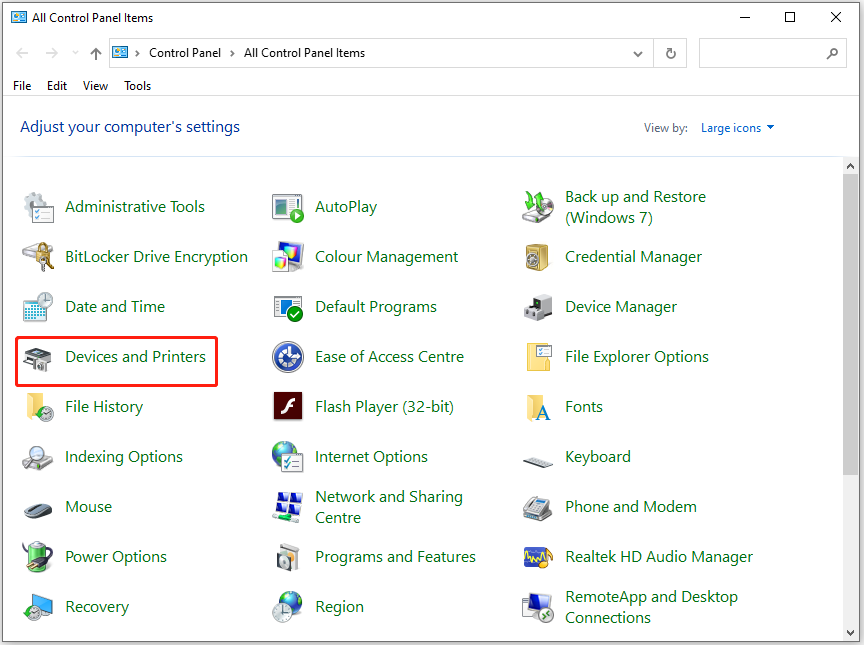Go up one folder level arrow
Image resolution: width=864 pixels, height=645 pixels.
[x=96, y=53]
